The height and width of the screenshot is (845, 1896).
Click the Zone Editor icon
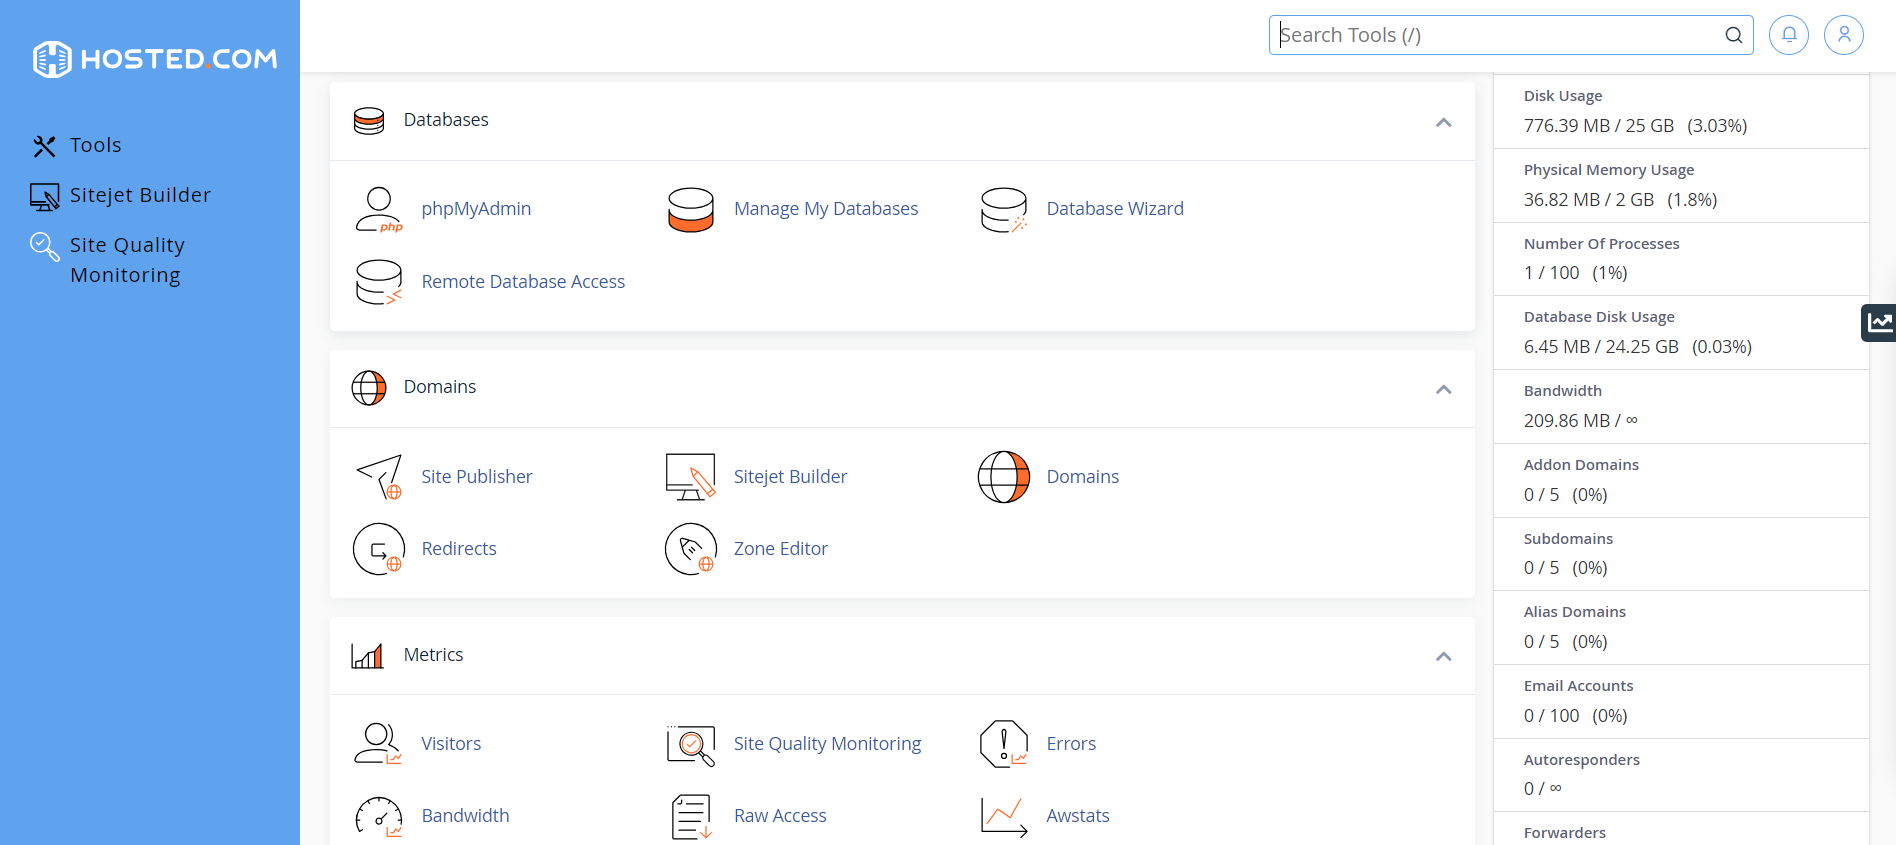[691, 549]
